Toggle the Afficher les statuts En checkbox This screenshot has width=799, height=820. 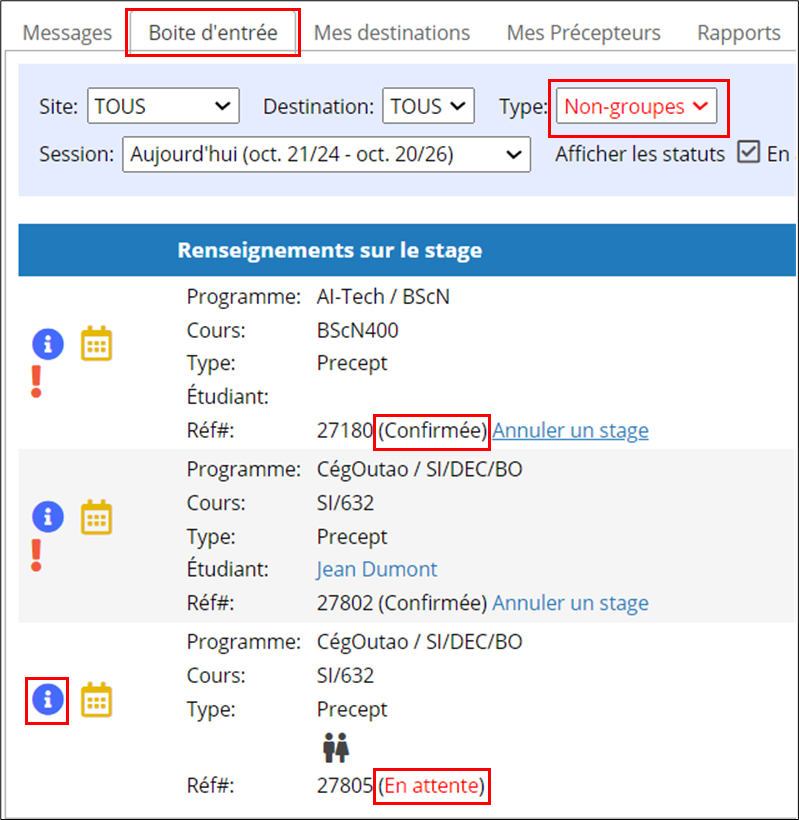748,153
